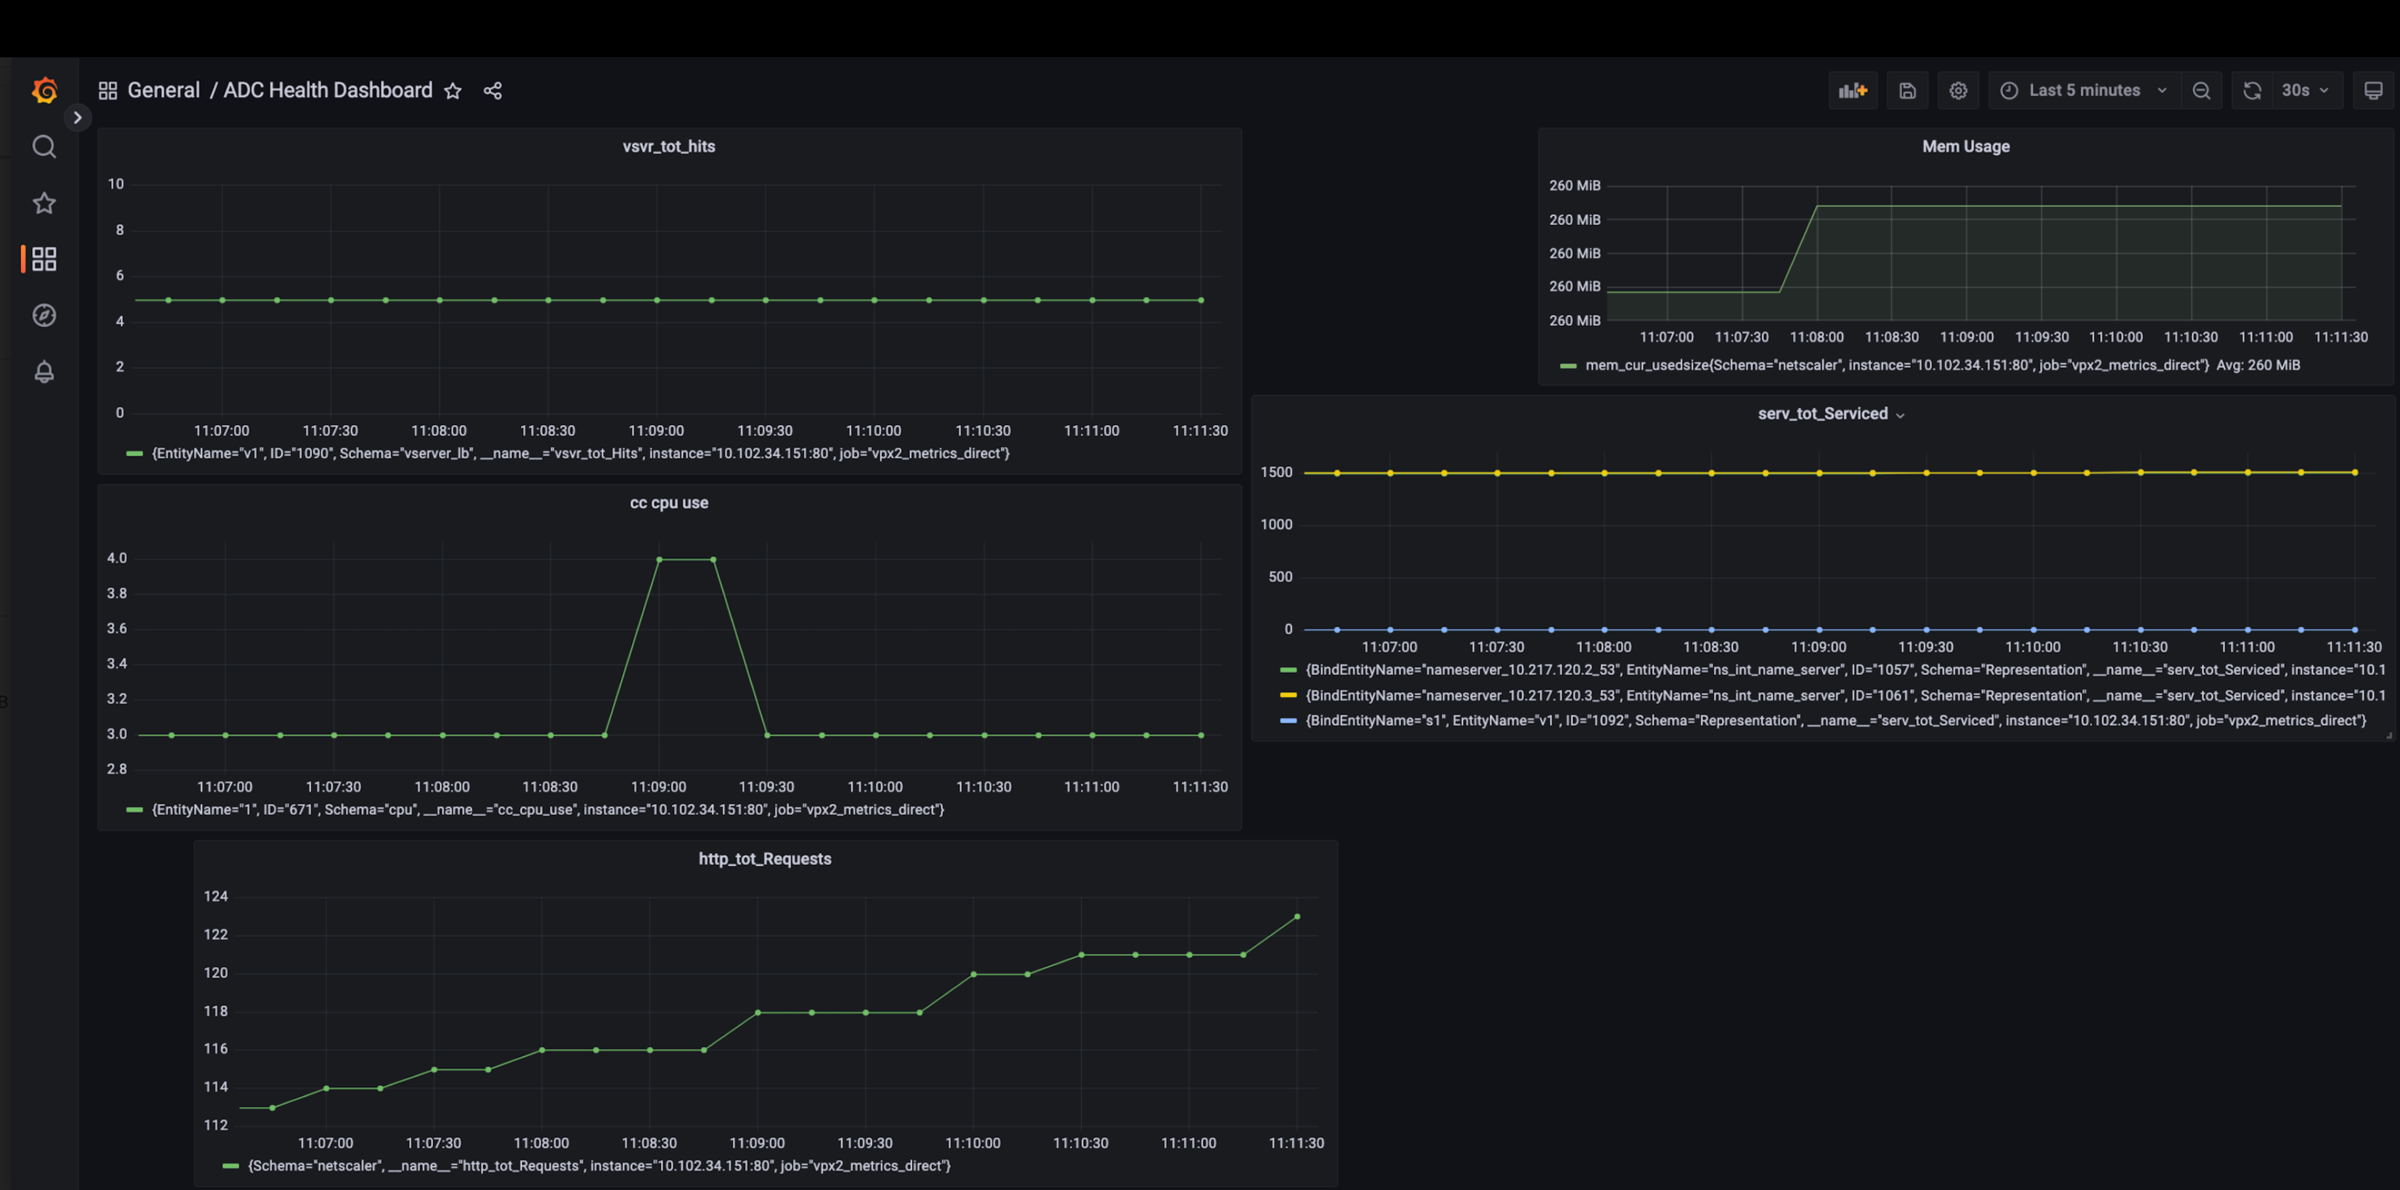
Task: Toggle the cc_cpu_use legend series
Action: click(x=547, y=810)
